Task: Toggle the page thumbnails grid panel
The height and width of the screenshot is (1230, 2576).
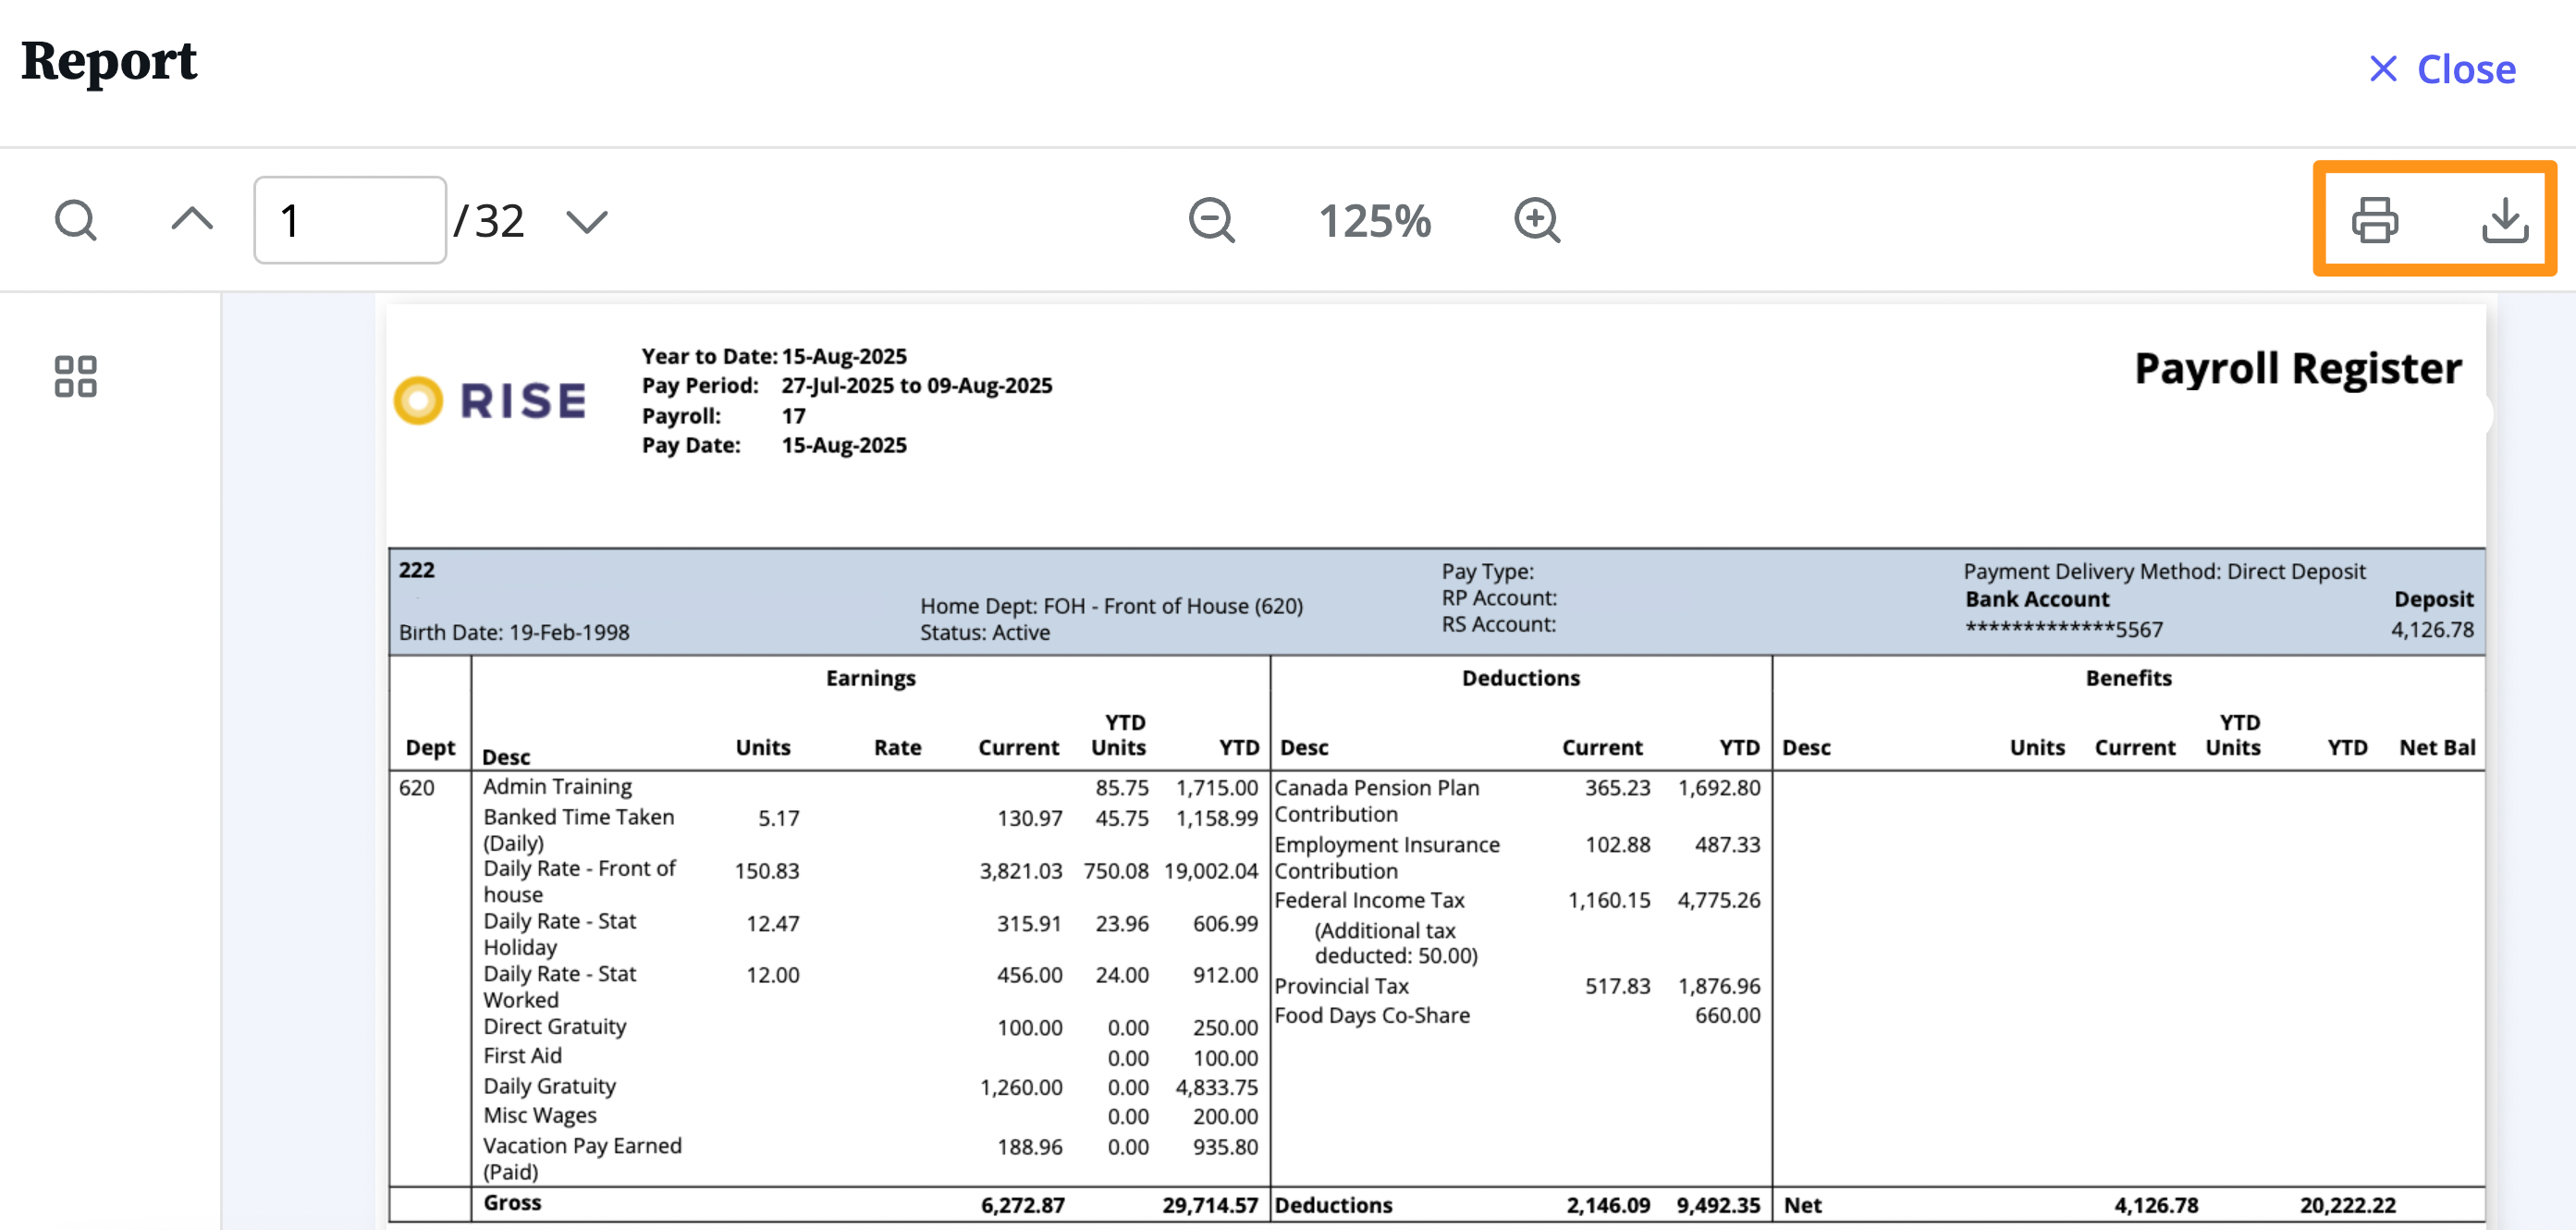Action: coord(76,377)
